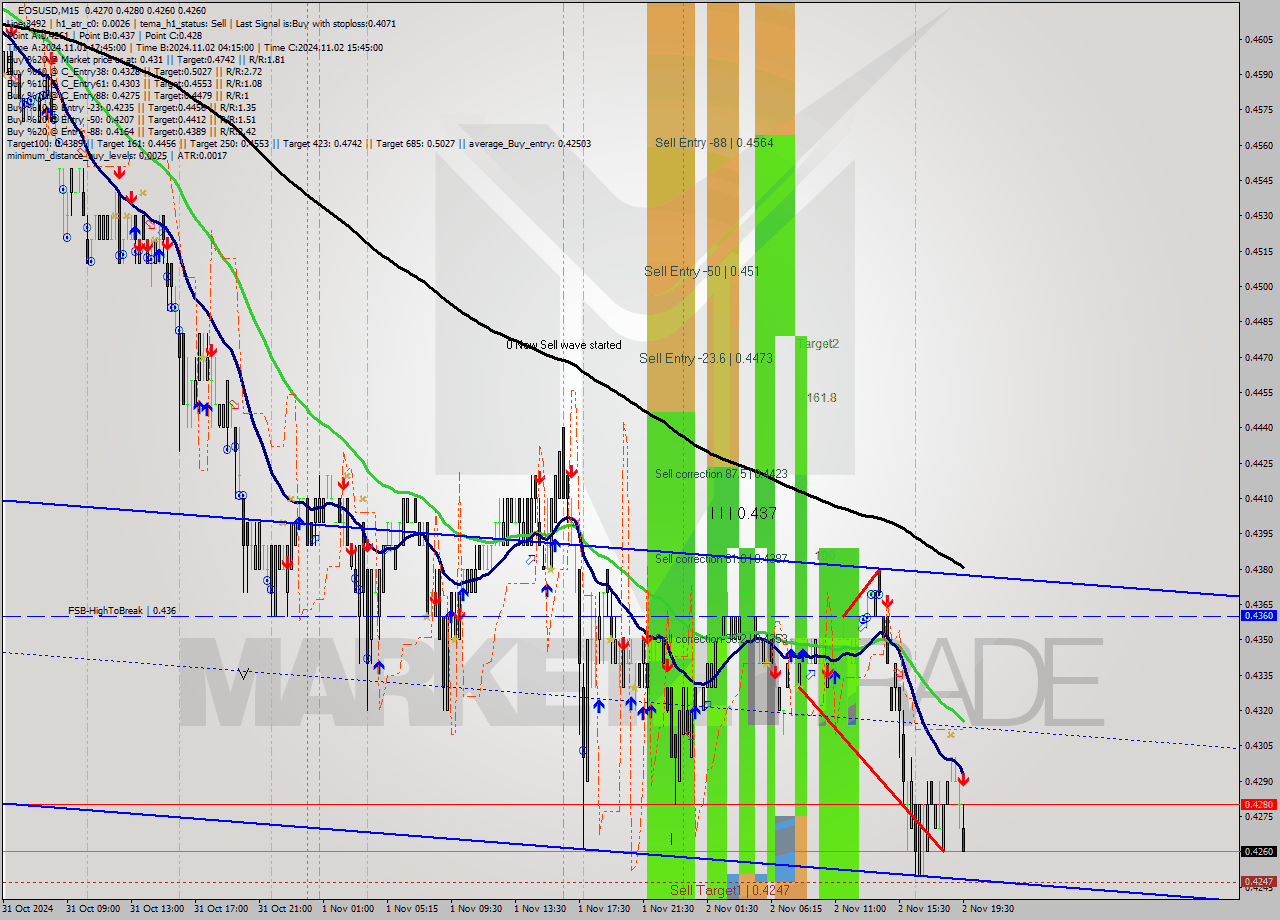Click the '0 New Sell wave started' label
1280x920 pixels.
pyautogui.click(x=564, y=345)
